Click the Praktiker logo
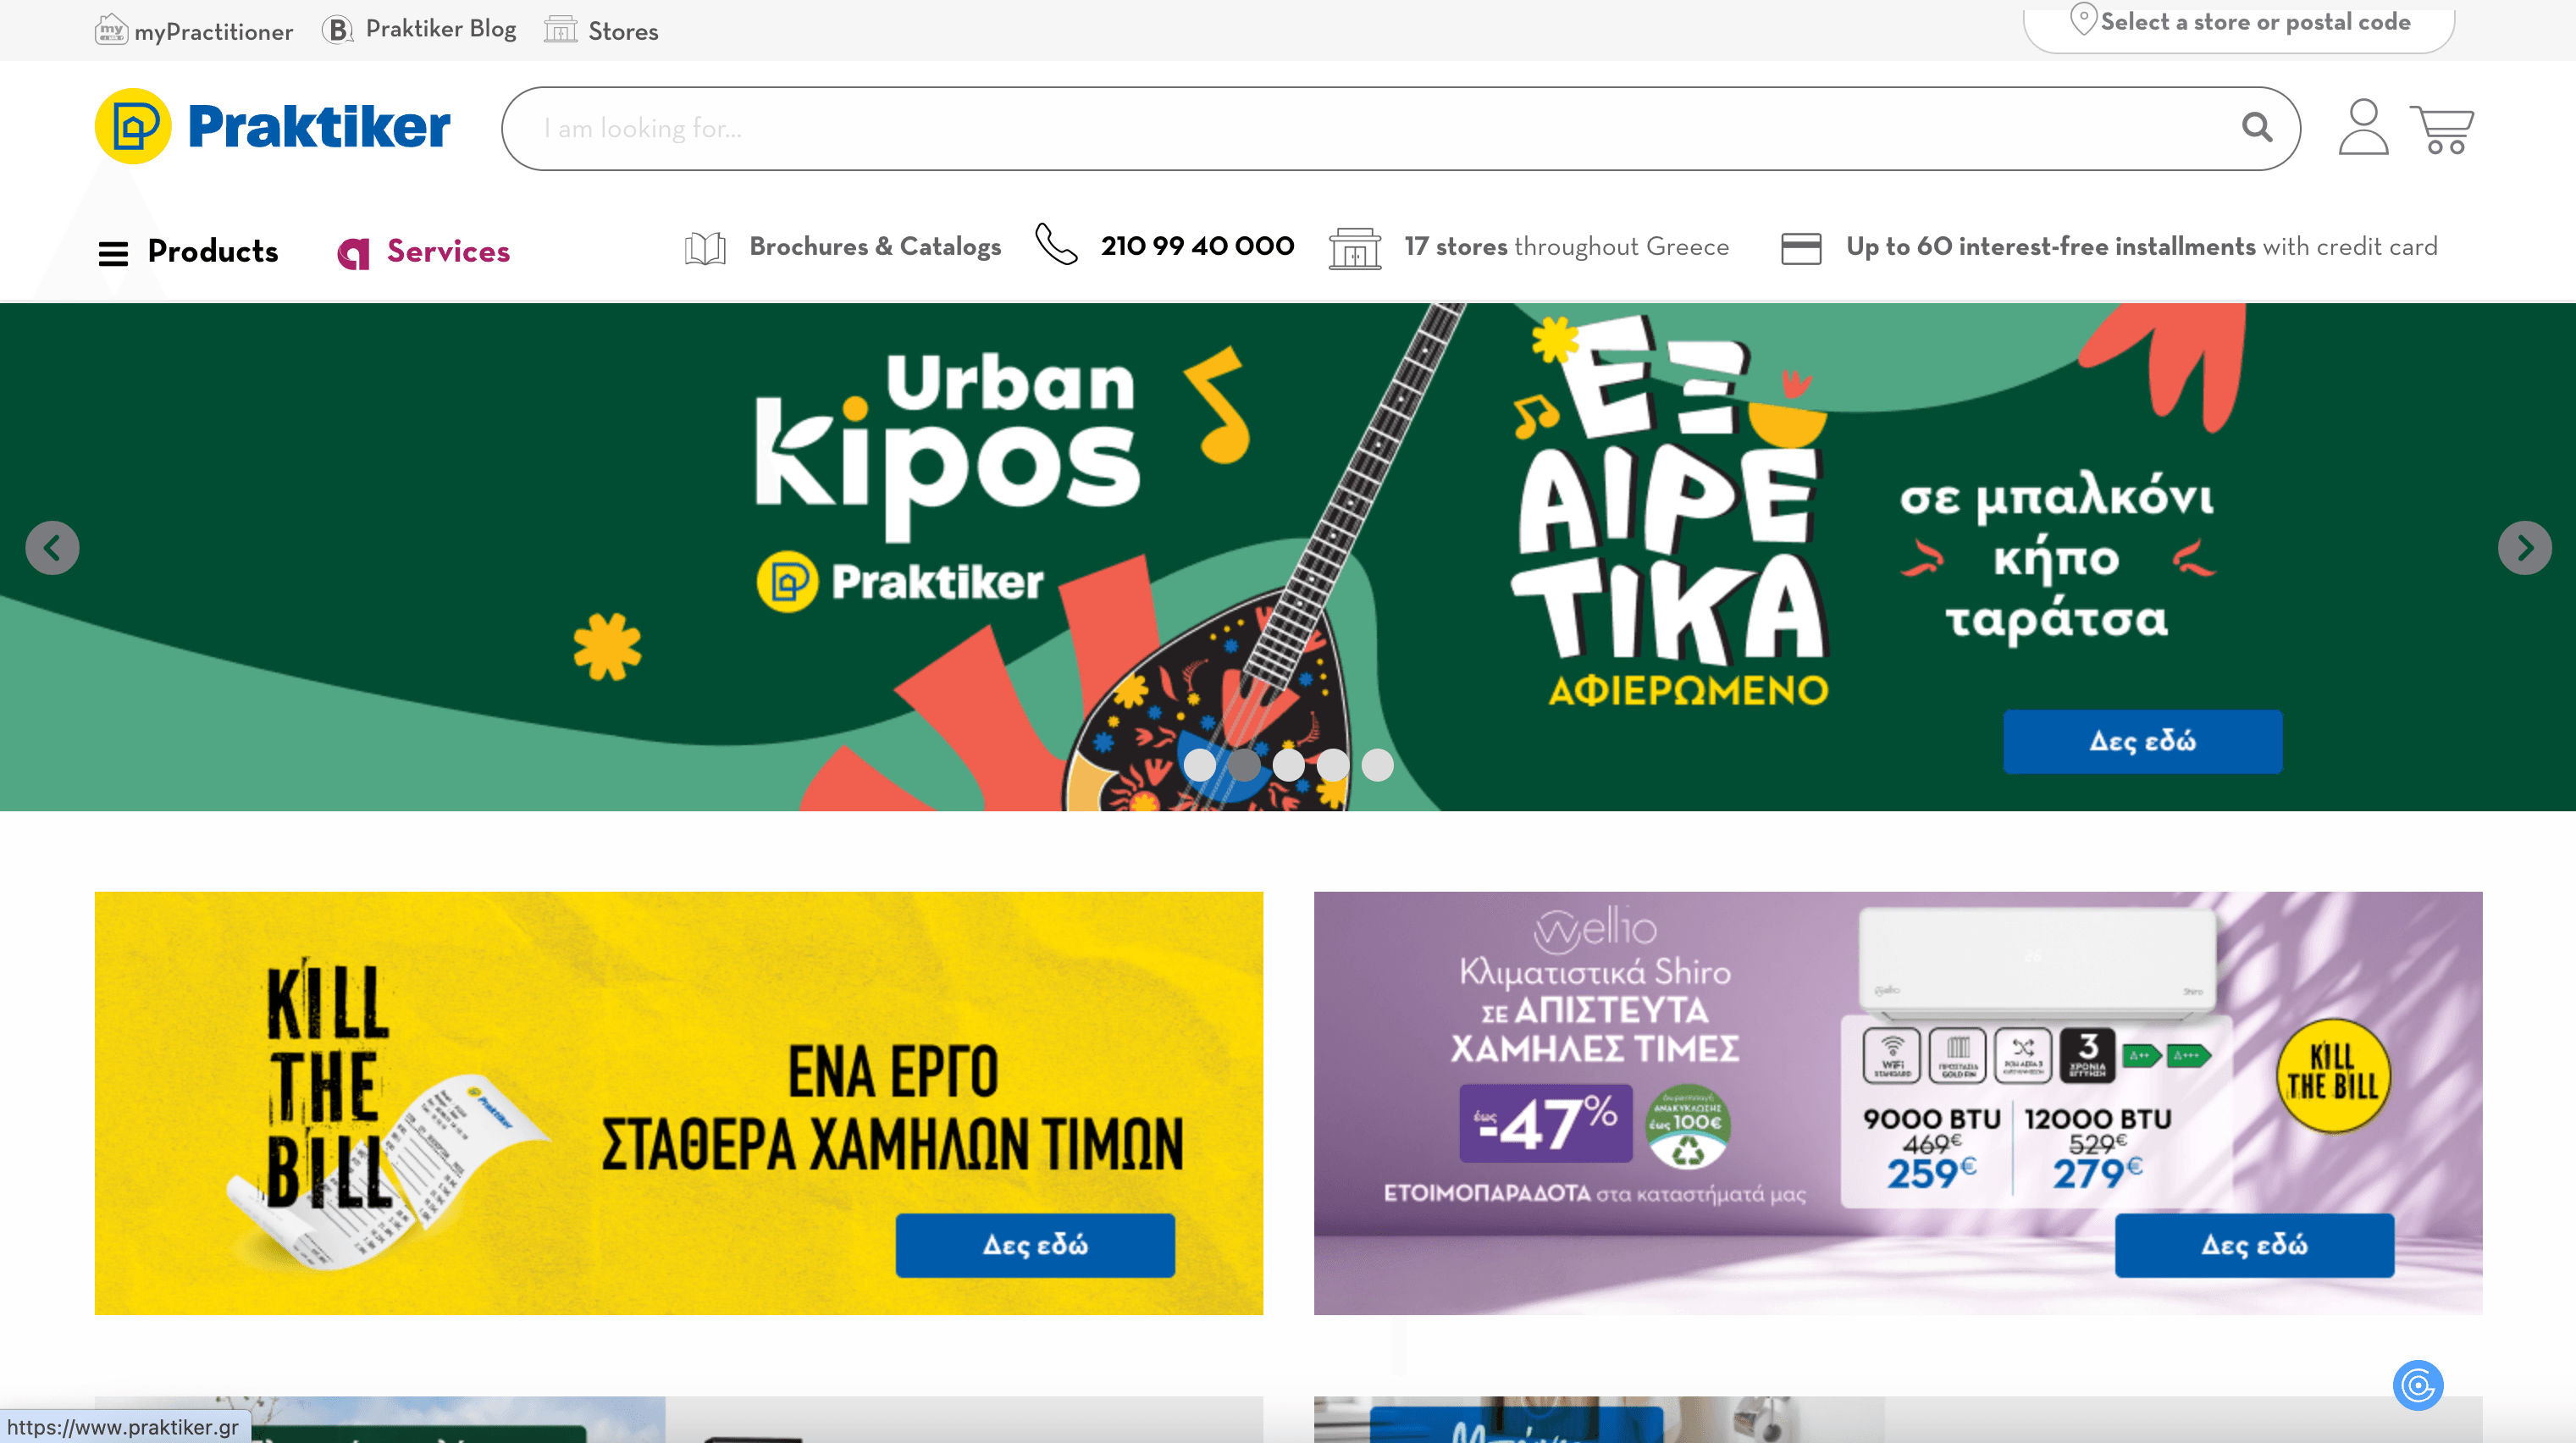2576x1443 pixels. pos(273,127)
